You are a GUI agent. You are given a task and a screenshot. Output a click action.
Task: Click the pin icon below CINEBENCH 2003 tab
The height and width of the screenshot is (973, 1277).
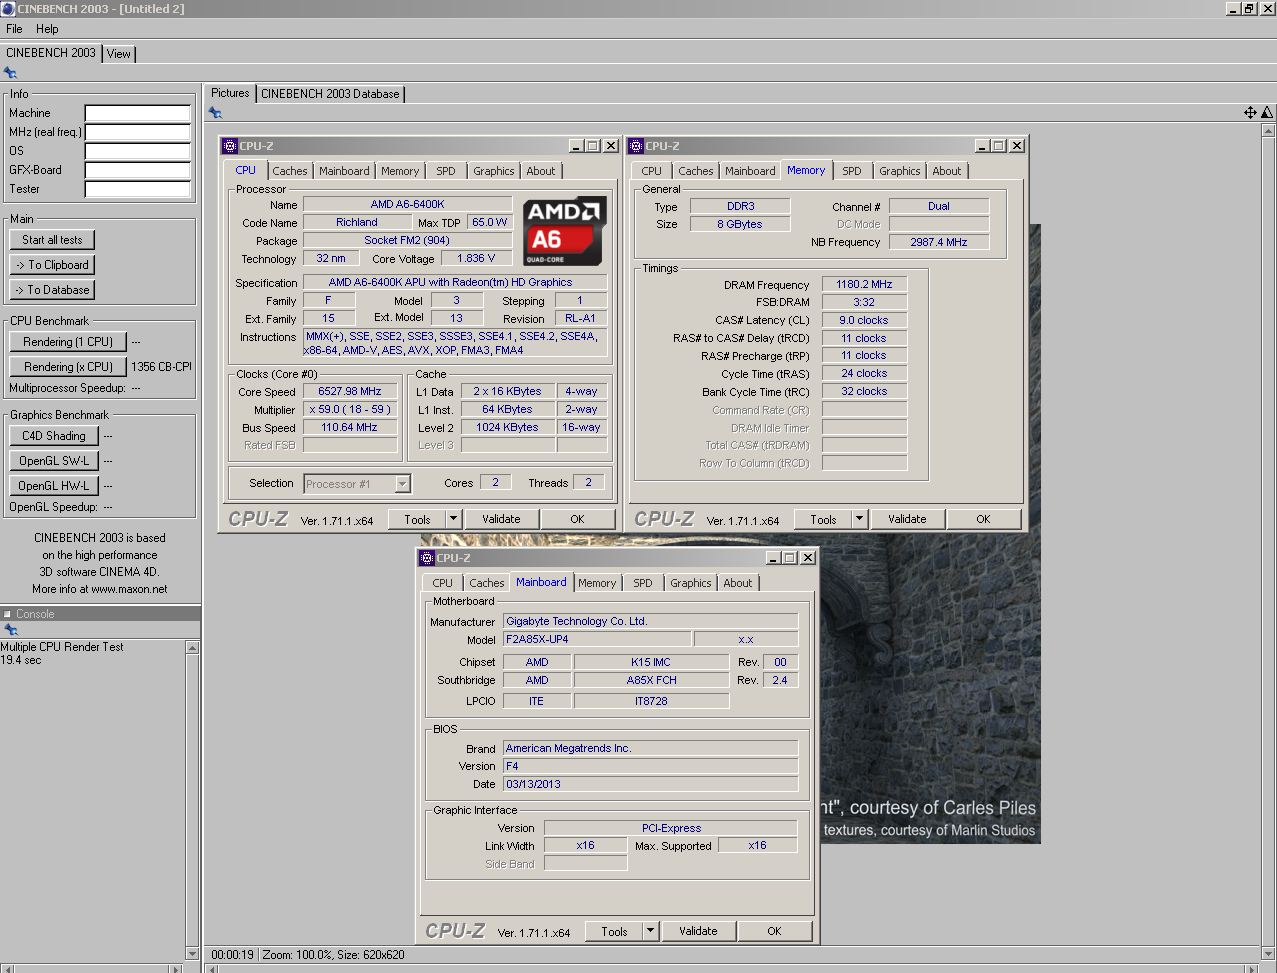tap(10, 73)
